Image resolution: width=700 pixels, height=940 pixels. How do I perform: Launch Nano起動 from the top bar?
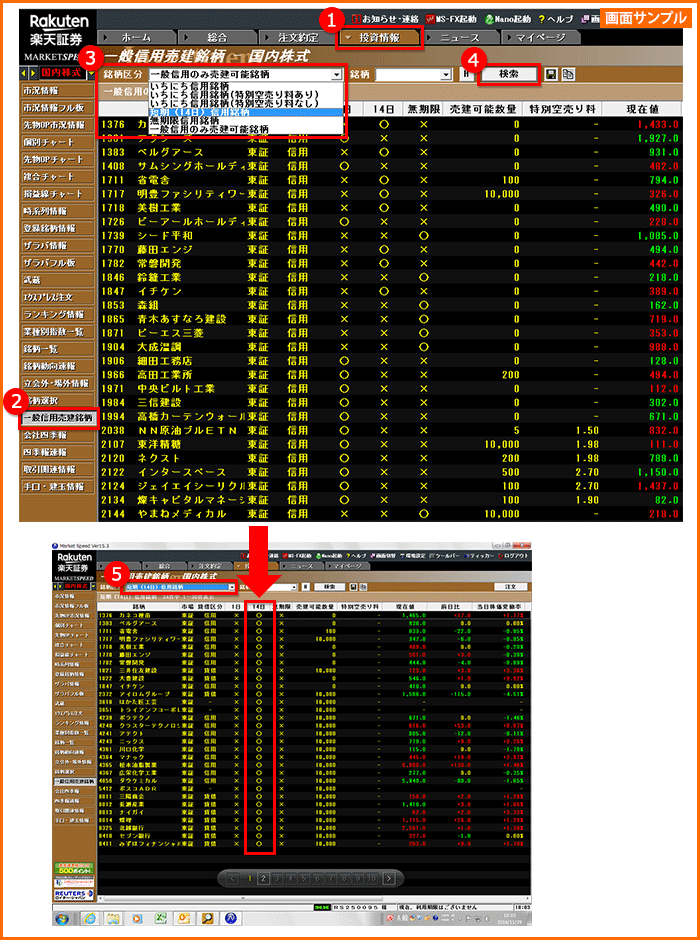click(508, 19)
